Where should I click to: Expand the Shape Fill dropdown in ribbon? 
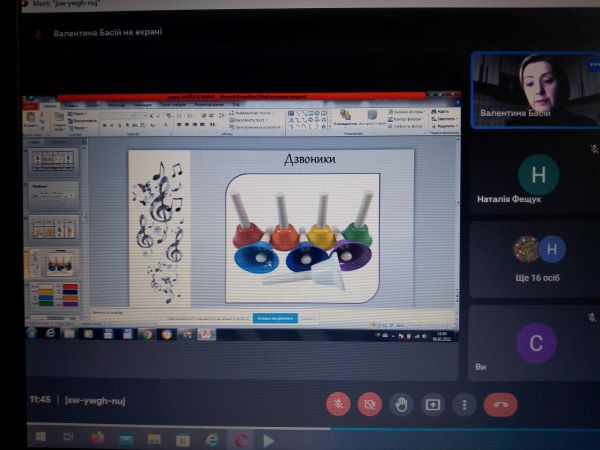click(x=406, y=112)
